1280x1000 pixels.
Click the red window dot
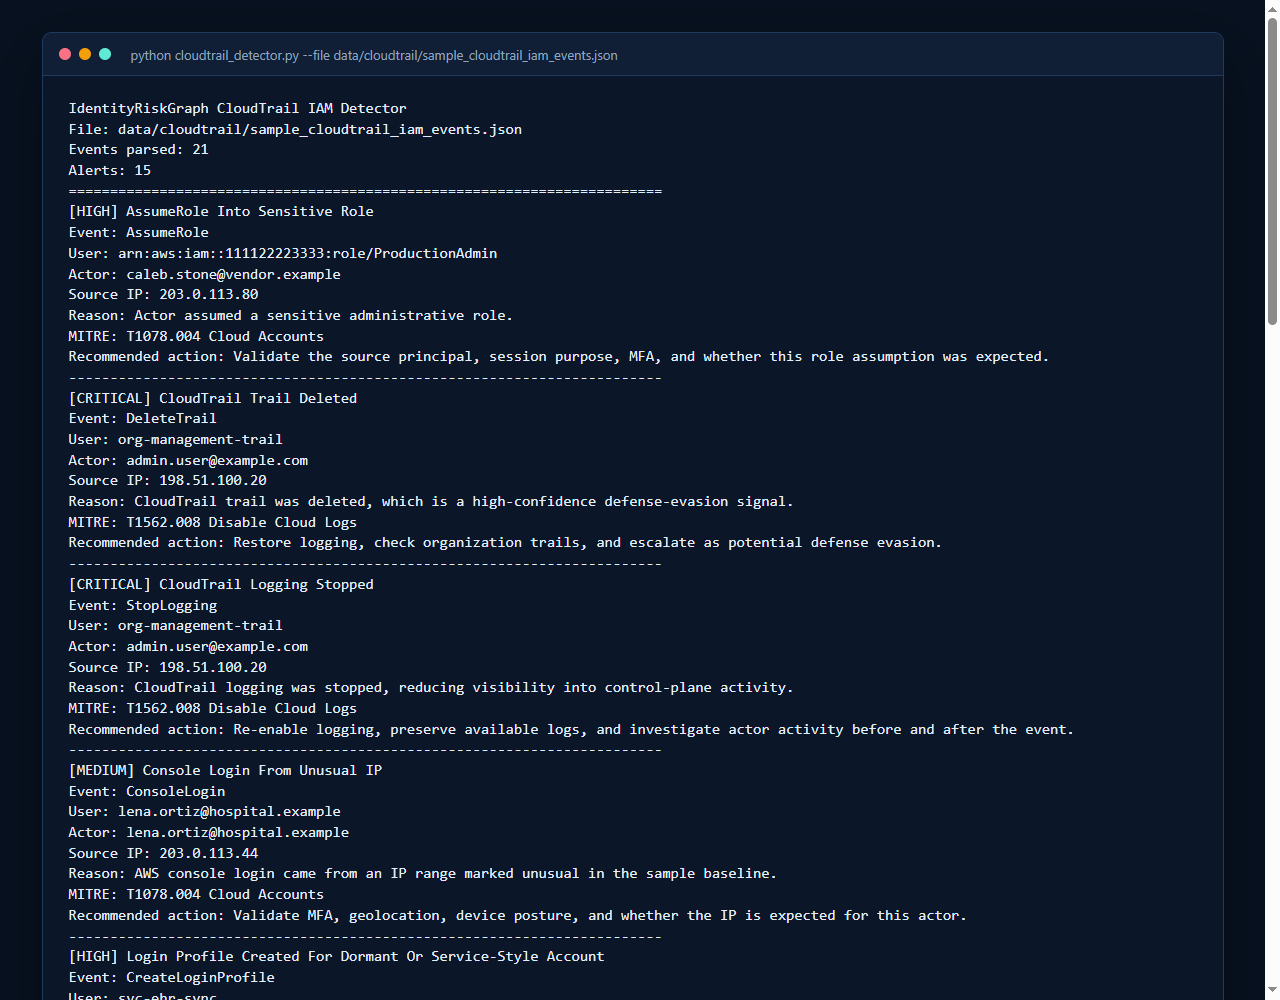coord(65,54)
